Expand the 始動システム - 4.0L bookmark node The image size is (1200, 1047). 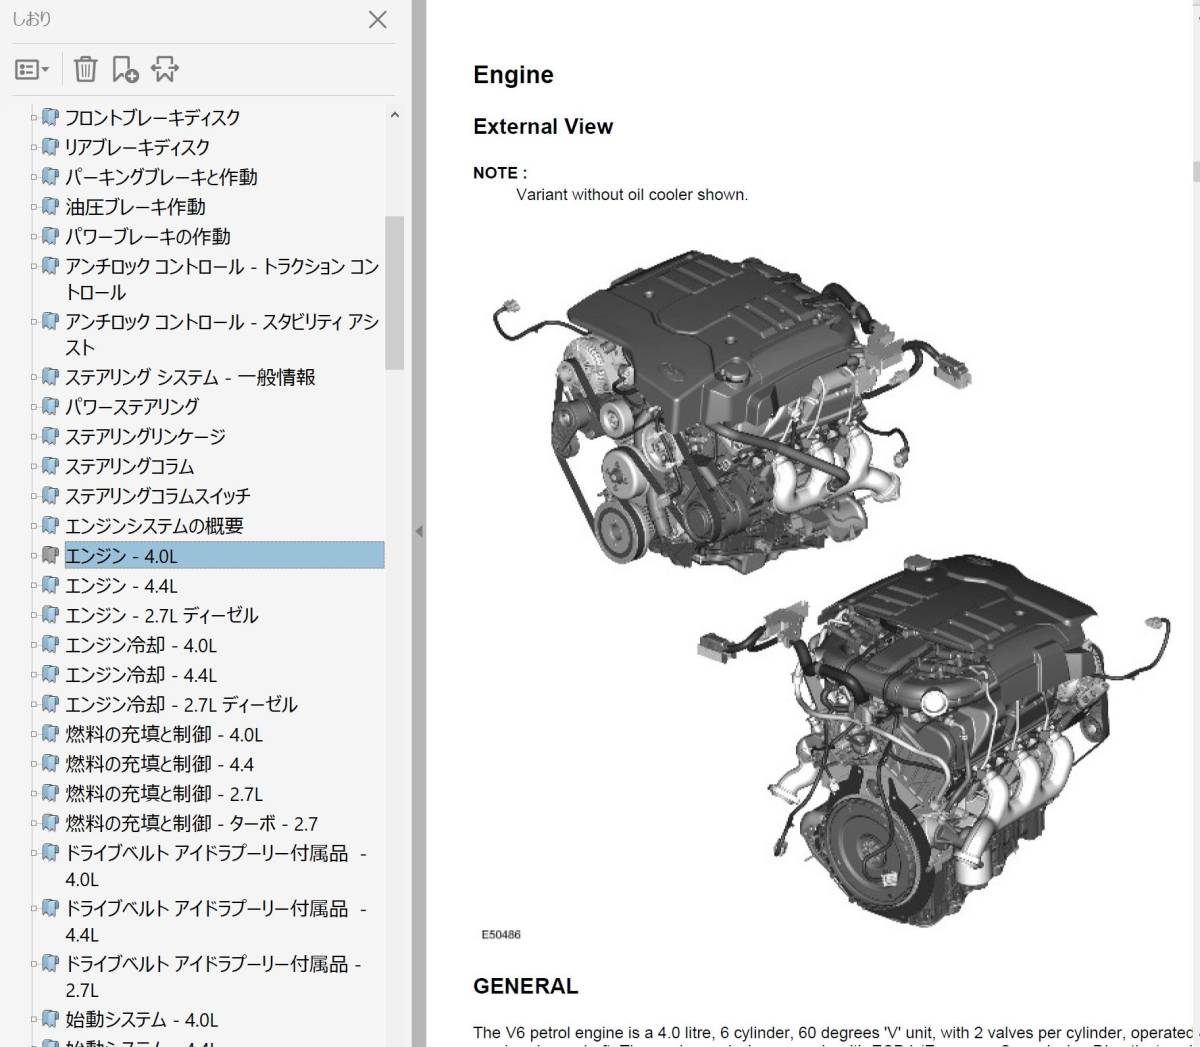[34, 1021]
